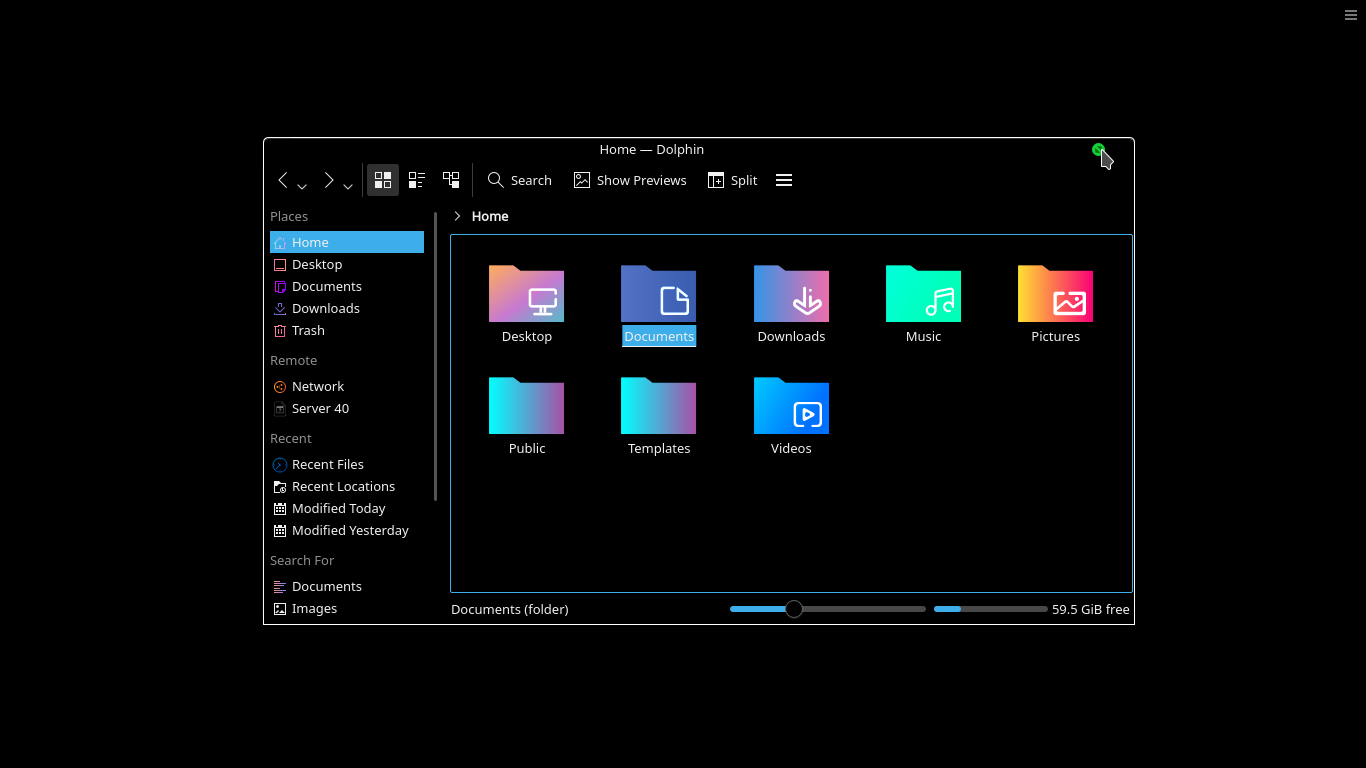The image size is (1366, 768).
Task: Open Trash in the sidebar
Action: tap(347, 330)
